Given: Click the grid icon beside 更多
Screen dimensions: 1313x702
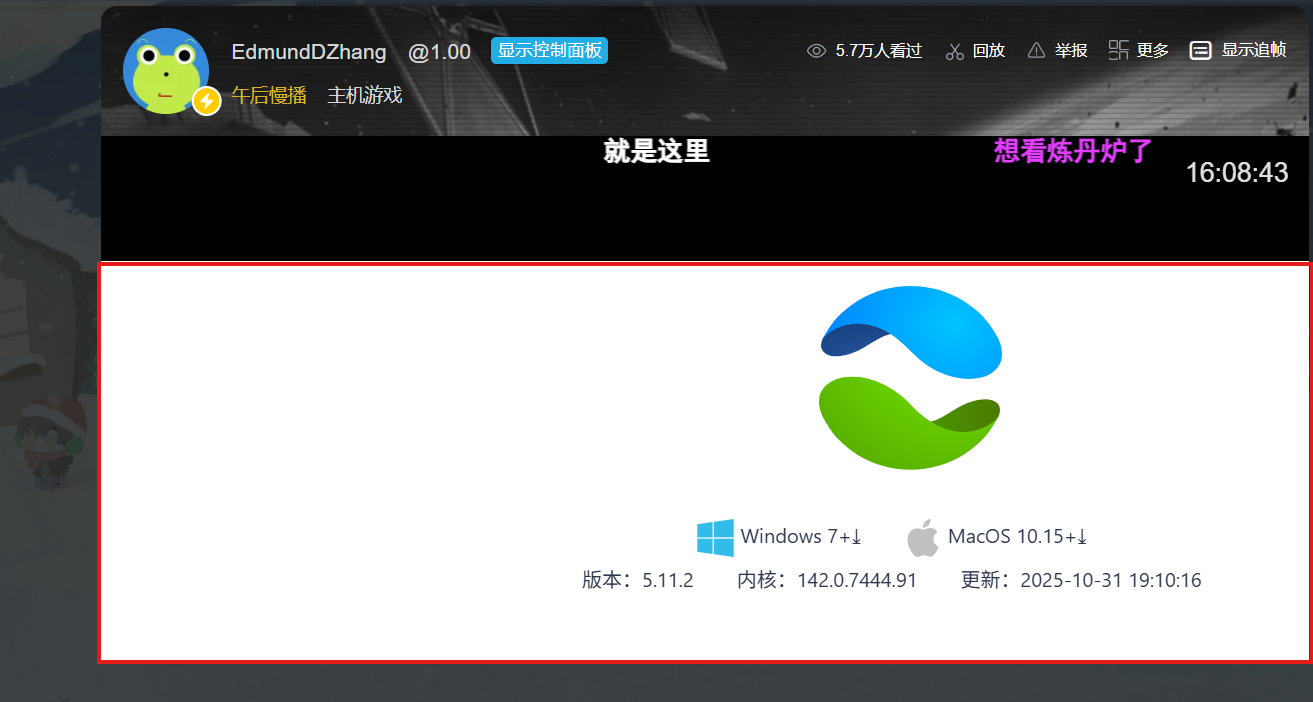Looking at the screenshot, I should pyautogui.click(x=1118, y=48).
